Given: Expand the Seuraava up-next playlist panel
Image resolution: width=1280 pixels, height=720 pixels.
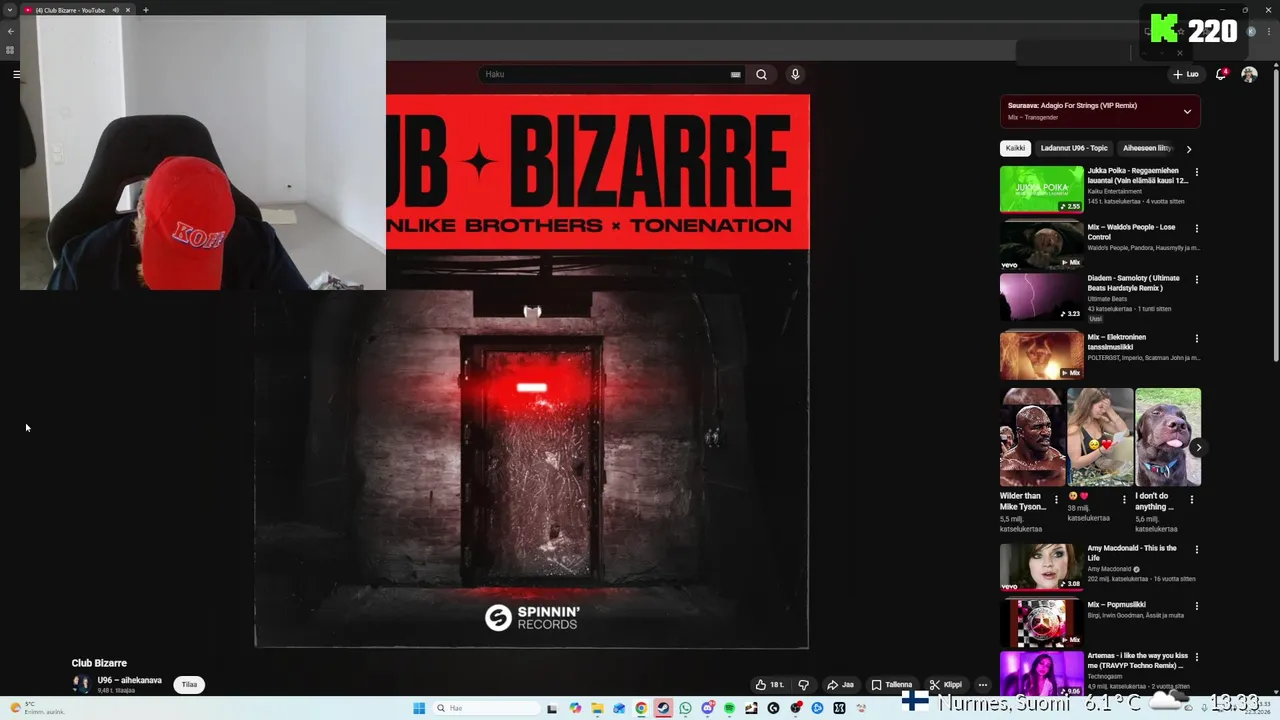Looking at the screenshot, I should click(1187, 111).
